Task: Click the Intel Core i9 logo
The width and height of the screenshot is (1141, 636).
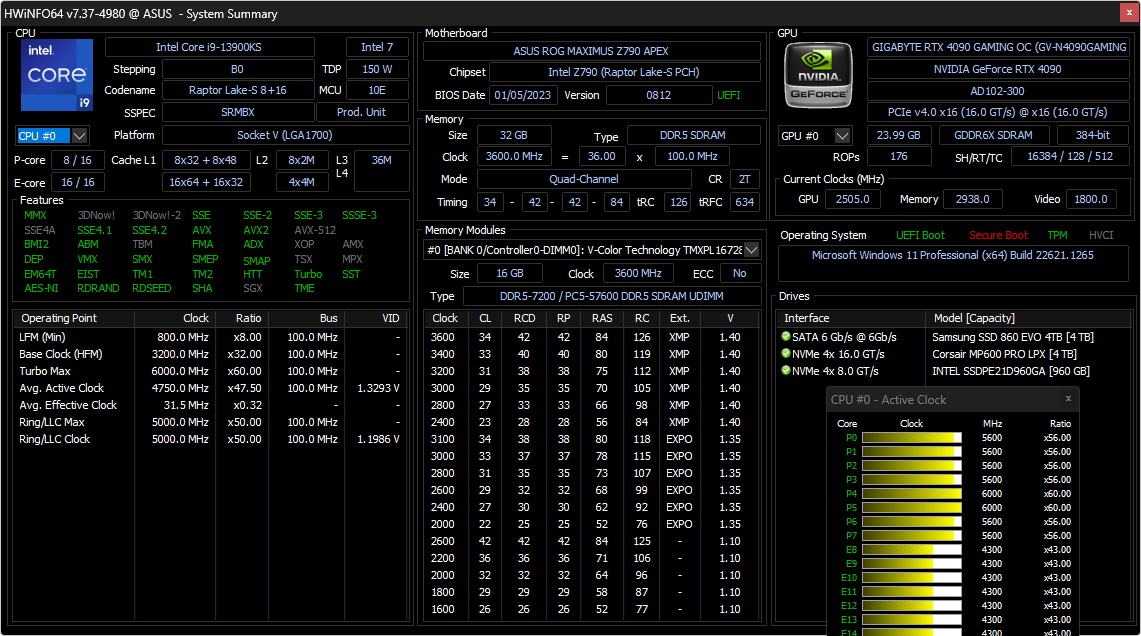Action: click(57, 75)
